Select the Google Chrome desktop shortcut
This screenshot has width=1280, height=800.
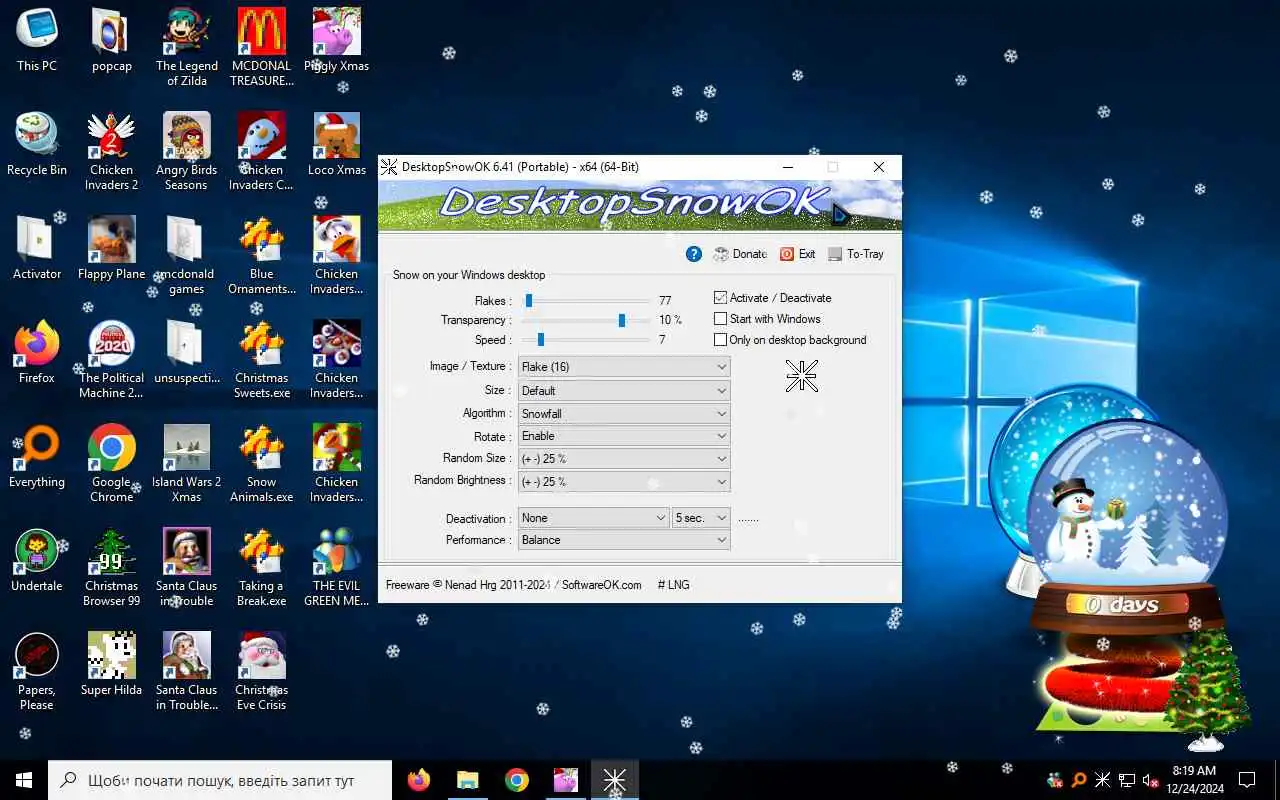[x=112, y=463]
